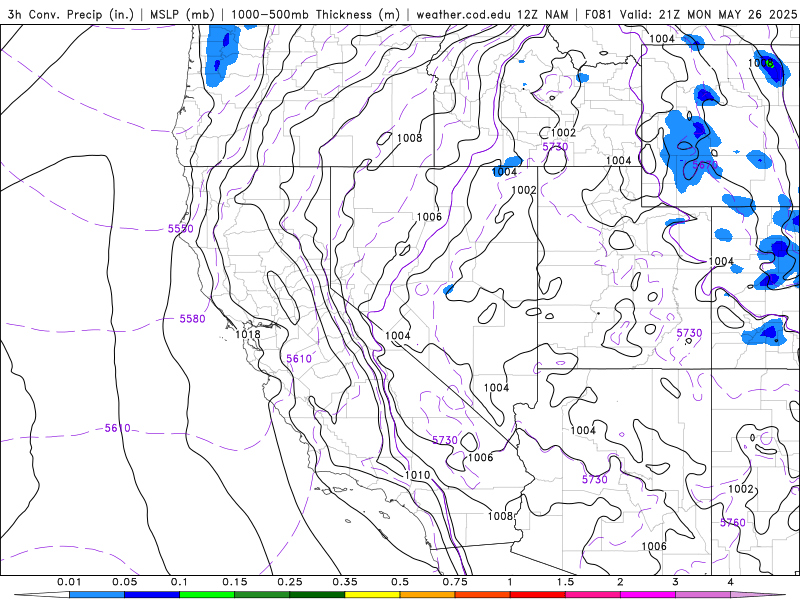Click the 5550 thickness contour label
Screen dimensions: 800x600
181,229
